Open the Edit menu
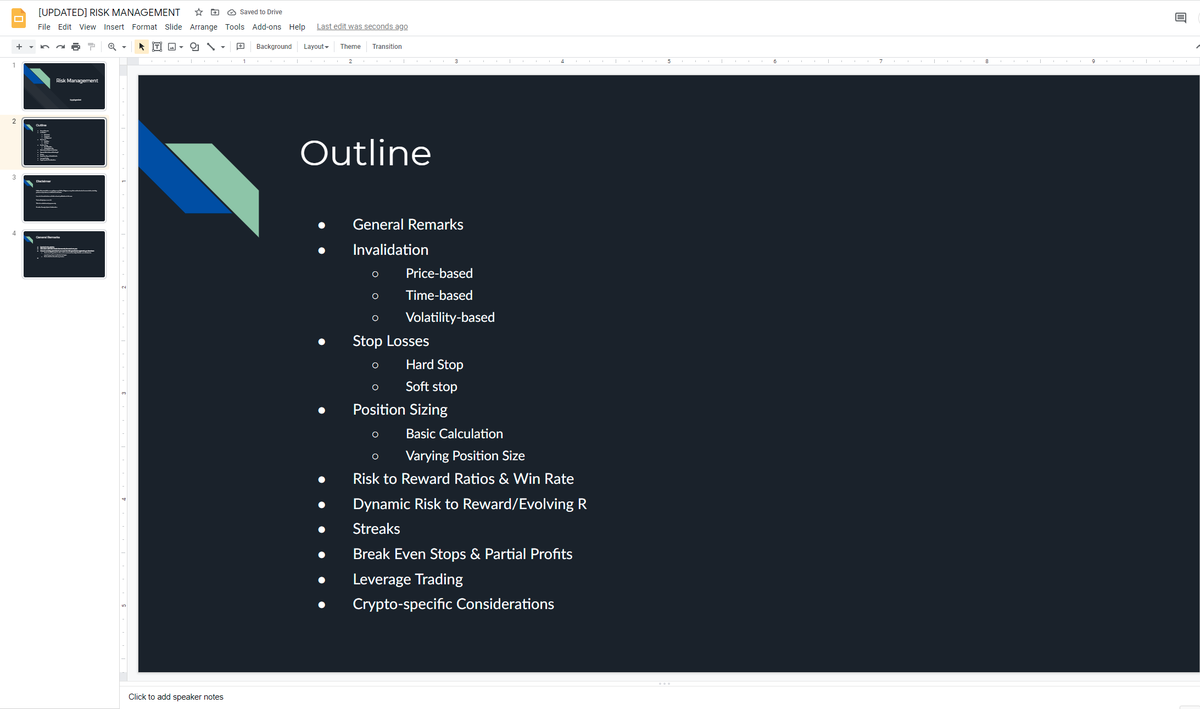 (65, 27)
